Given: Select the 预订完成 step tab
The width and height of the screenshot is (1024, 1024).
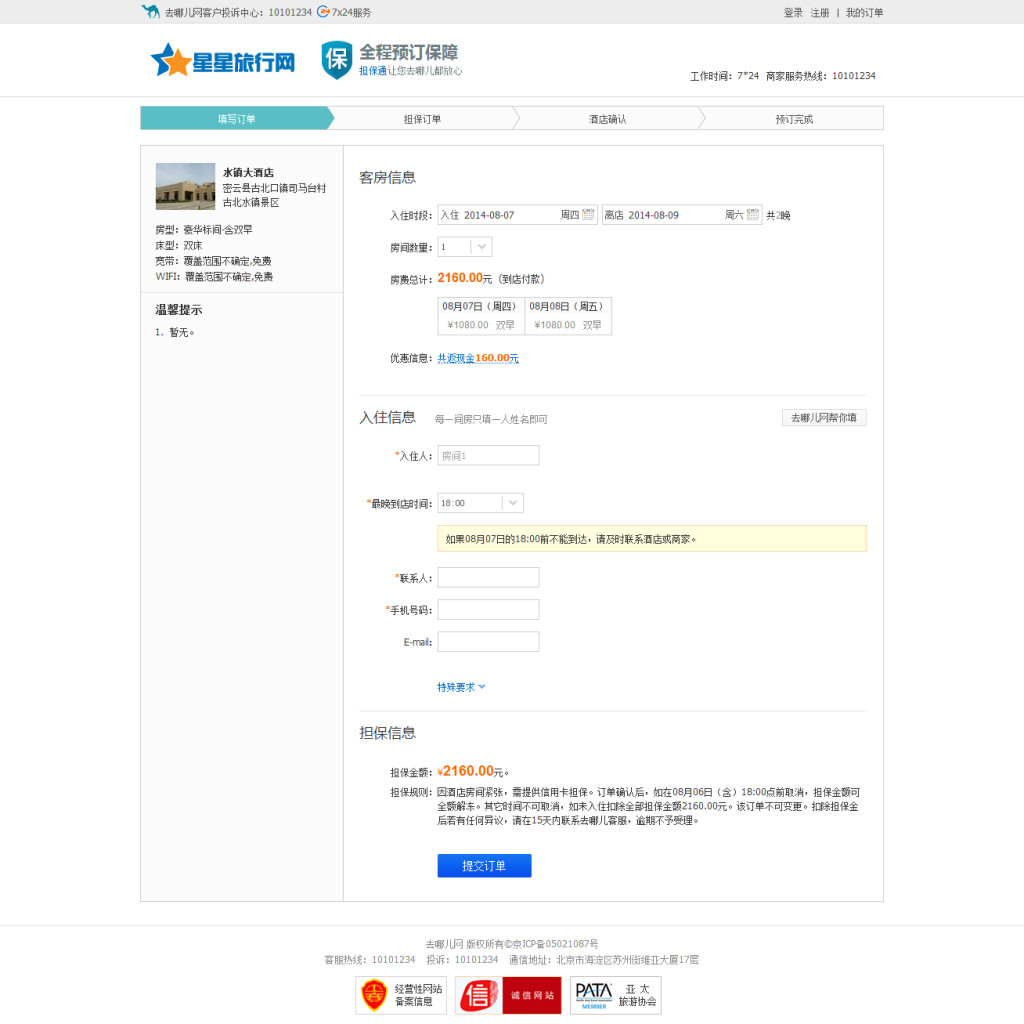Looking at the screenshot, I should 793,119.
